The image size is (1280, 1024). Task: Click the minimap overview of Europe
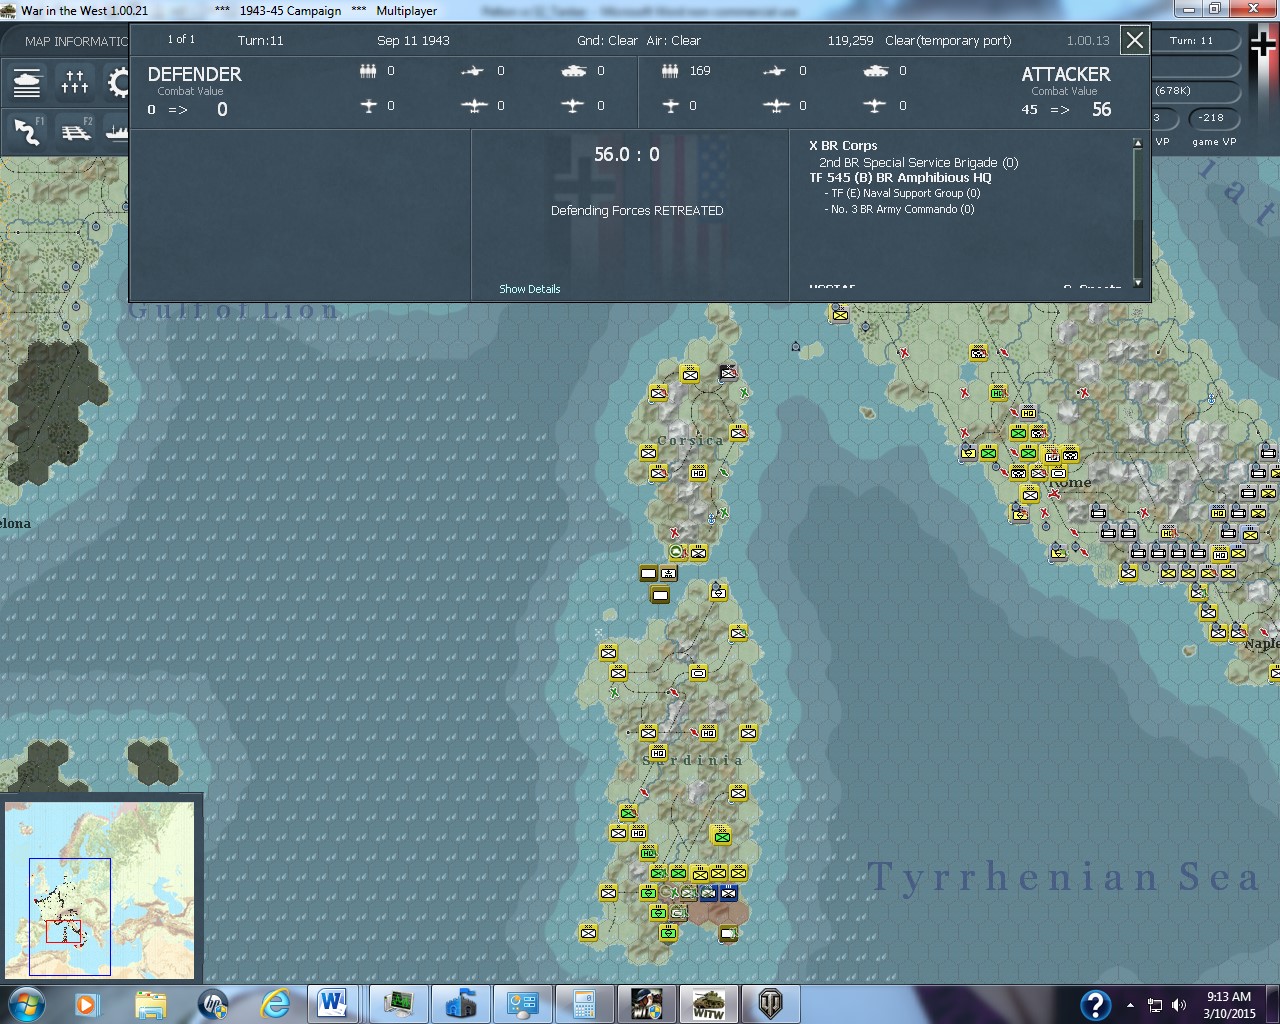pyautogui.click(x=100, y=889)
